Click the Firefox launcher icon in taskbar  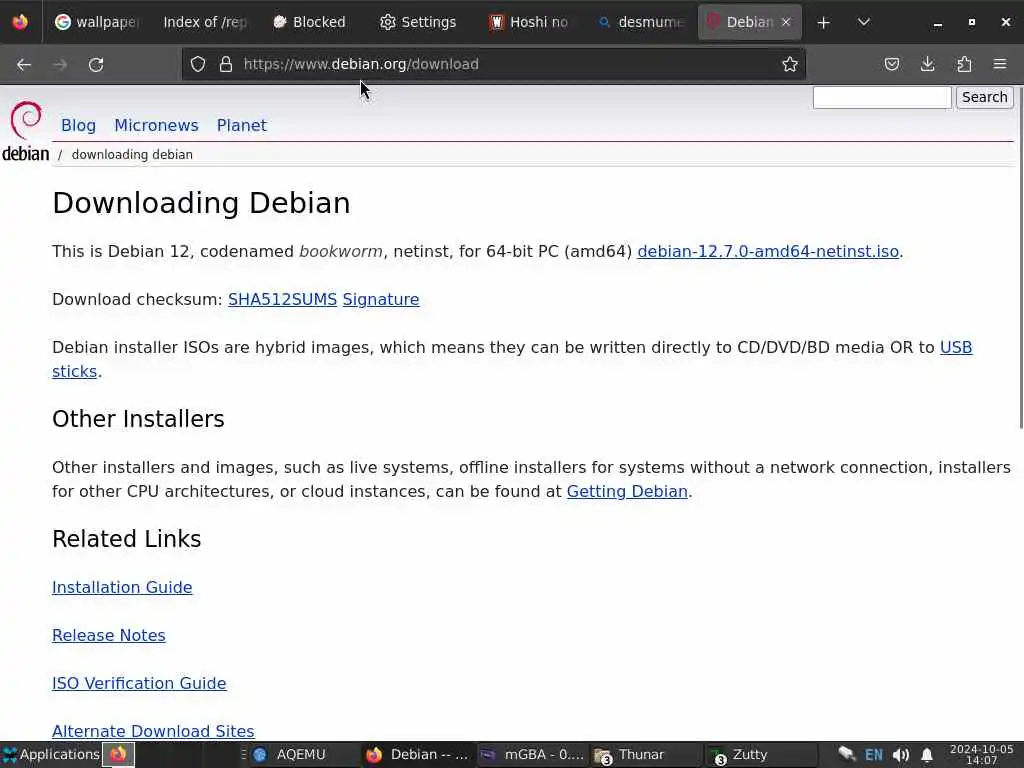[x=118, y=754]
